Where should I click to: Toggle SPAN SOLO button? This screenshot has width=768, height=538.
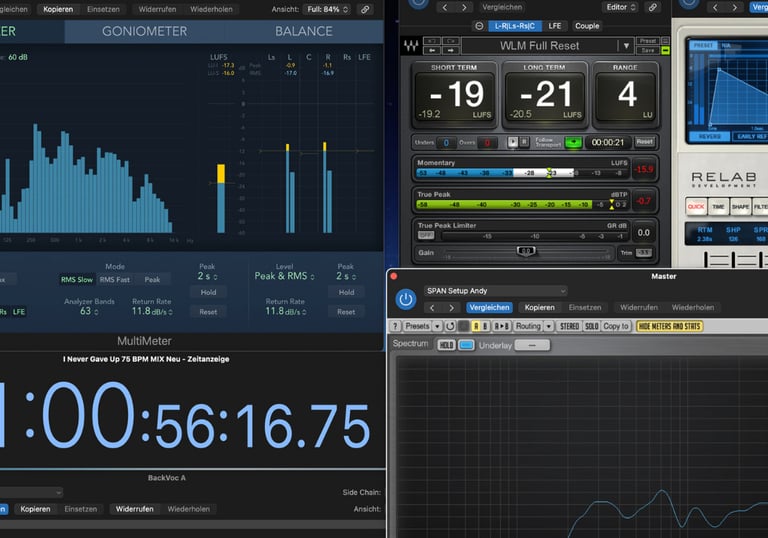point(592,326)
